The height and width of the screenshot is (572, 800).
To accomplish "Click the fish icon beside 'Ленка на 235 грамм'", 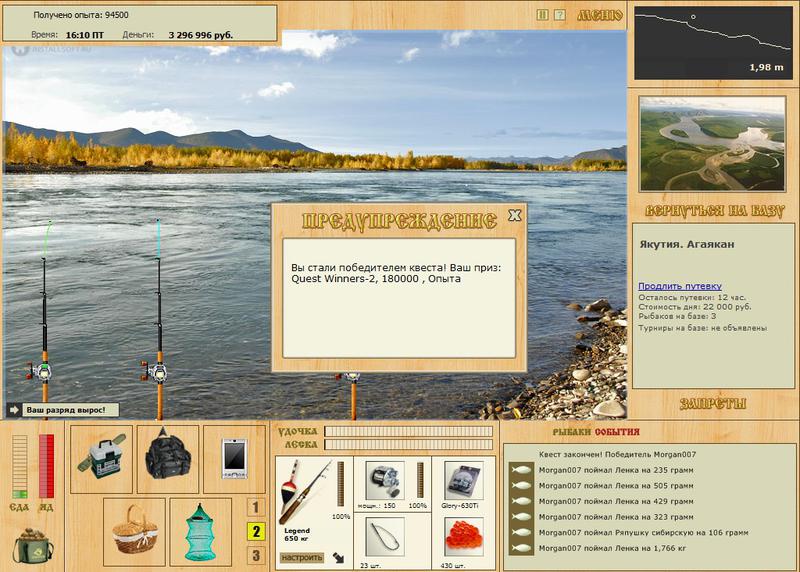I will pyautogui.click(x=522, y=470).
